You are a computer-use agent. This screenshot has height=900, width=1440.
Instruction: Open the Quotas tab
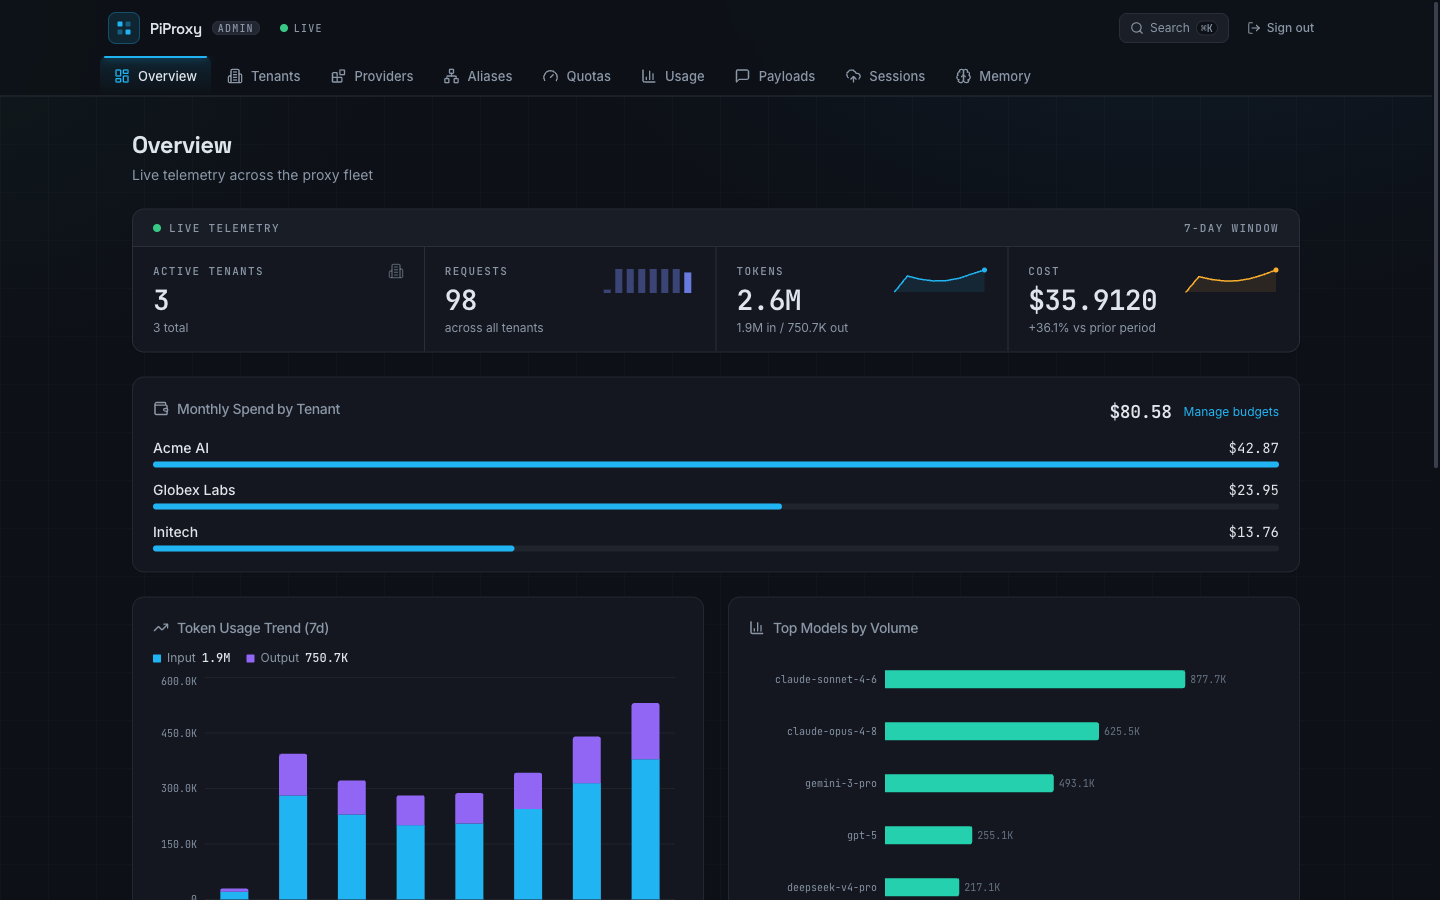[x=577, y=76]
